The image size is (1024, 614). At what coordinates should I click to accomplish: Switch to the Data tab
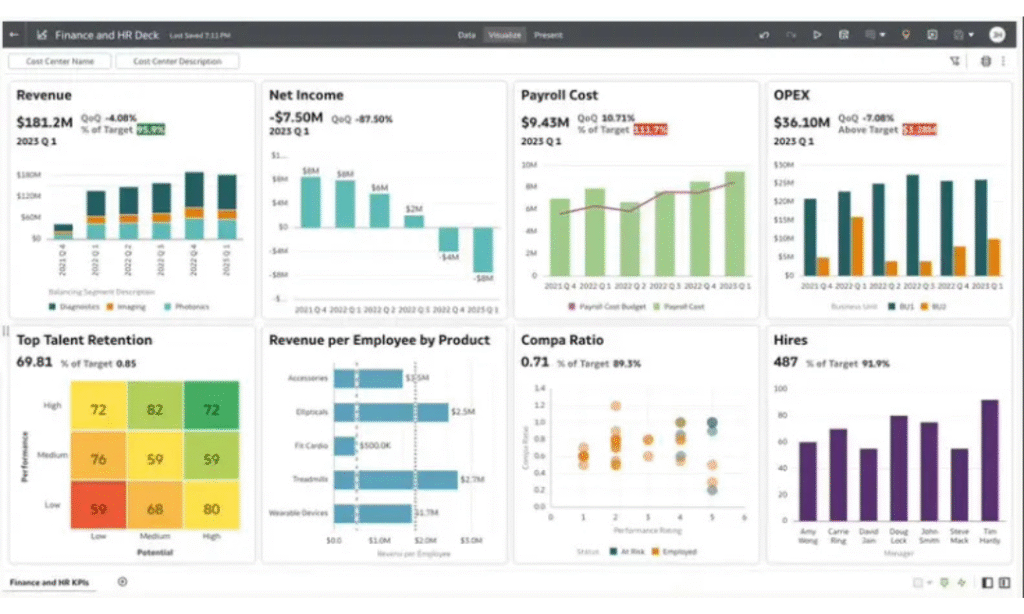point(466,35)
